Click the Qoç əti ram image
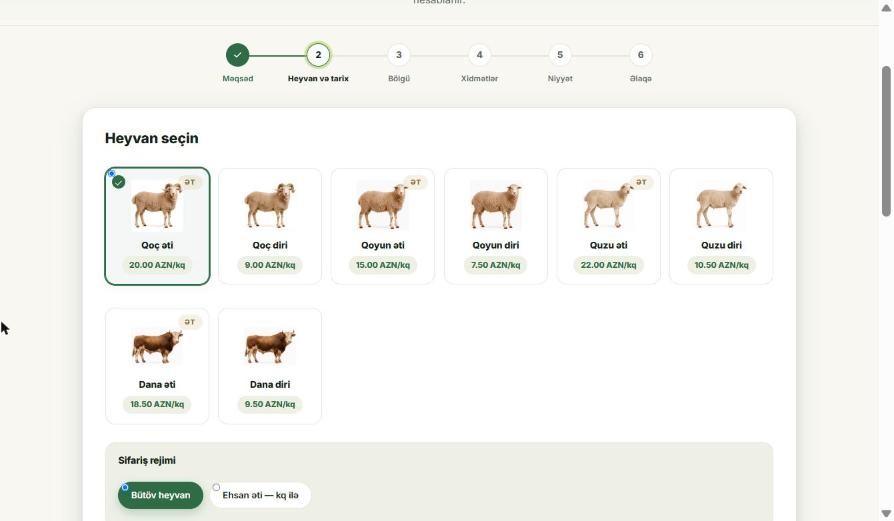The height and width of the screenshot is (521, 894). (x=157, y=206)
